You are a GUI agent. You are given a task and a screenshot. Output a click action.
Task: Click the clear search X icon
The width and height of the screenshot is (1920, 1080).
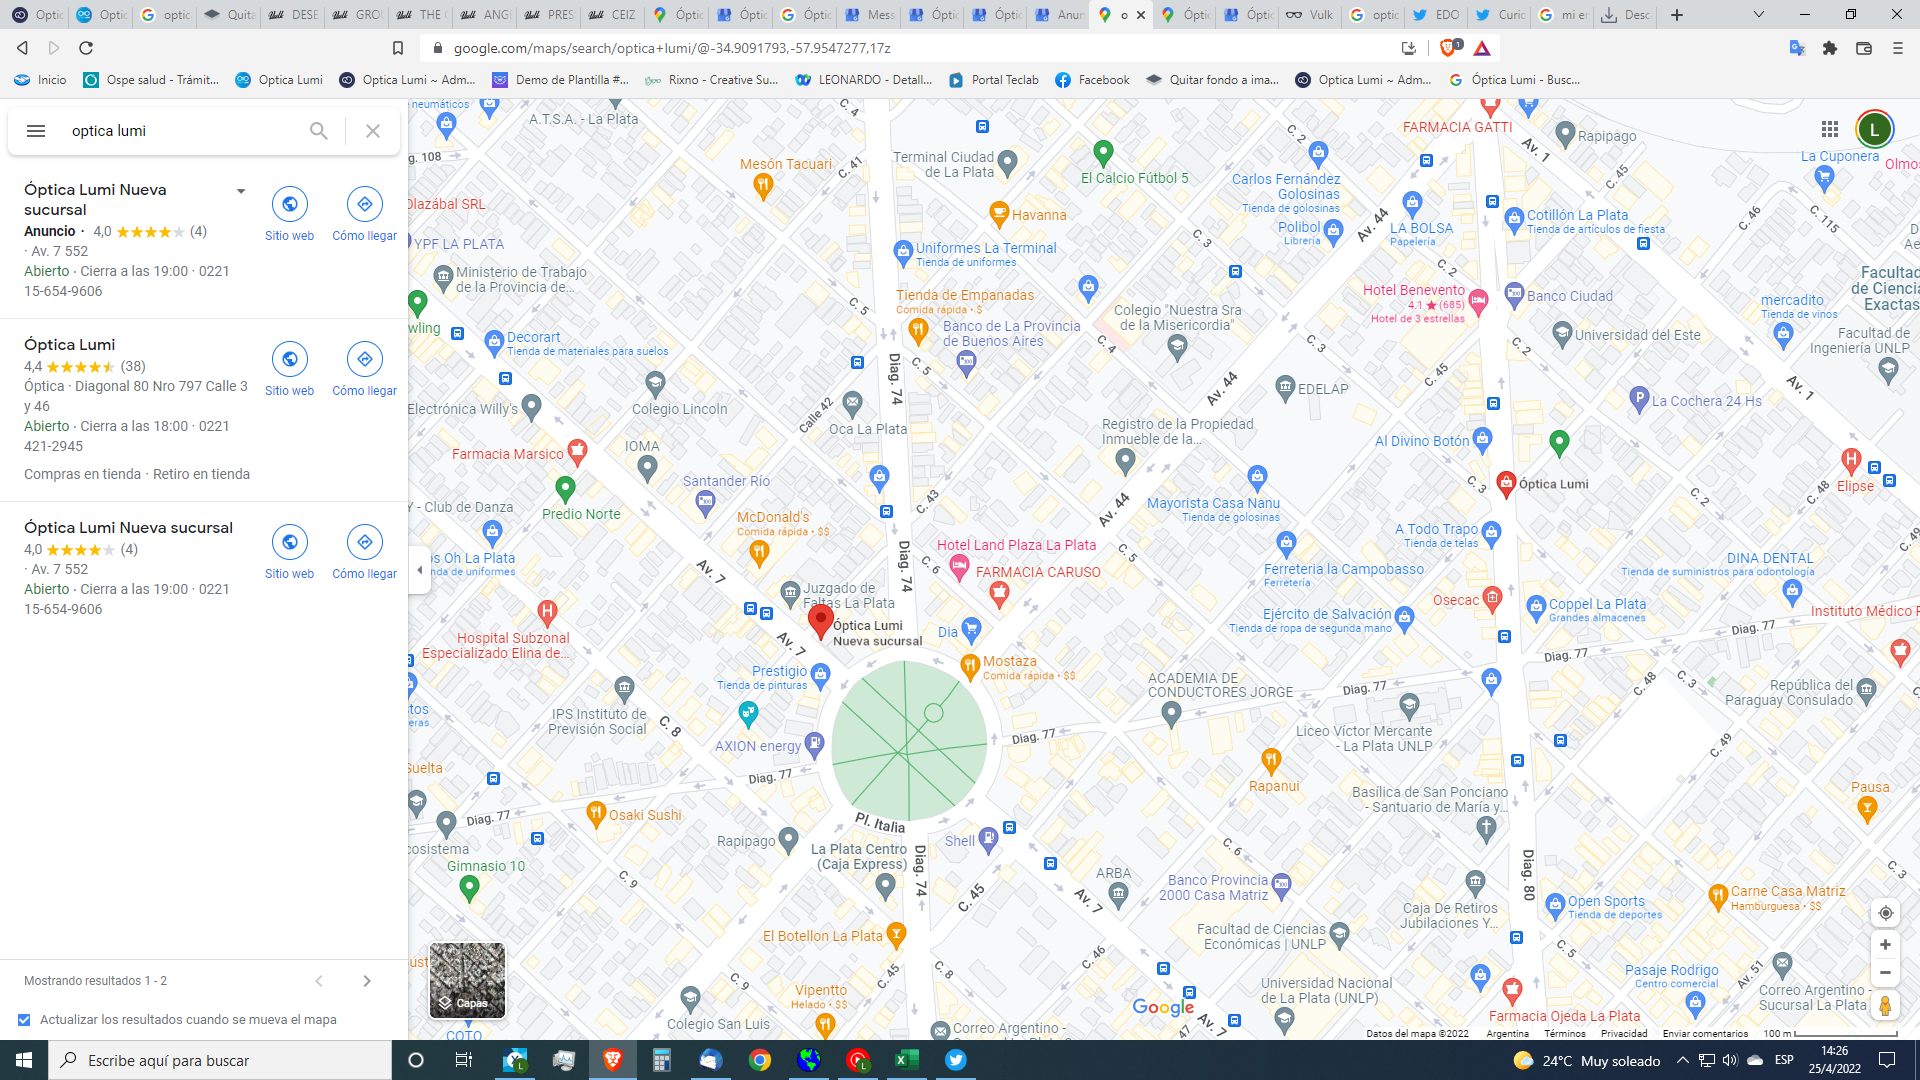[373, 131]
